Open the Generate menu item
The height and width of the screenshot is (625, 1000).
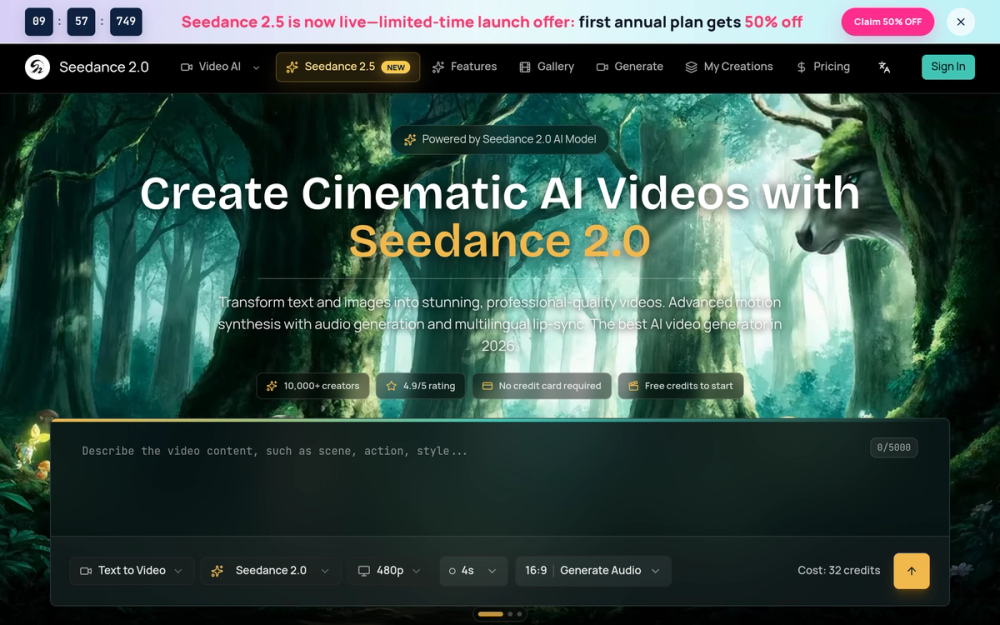(629, 67)
